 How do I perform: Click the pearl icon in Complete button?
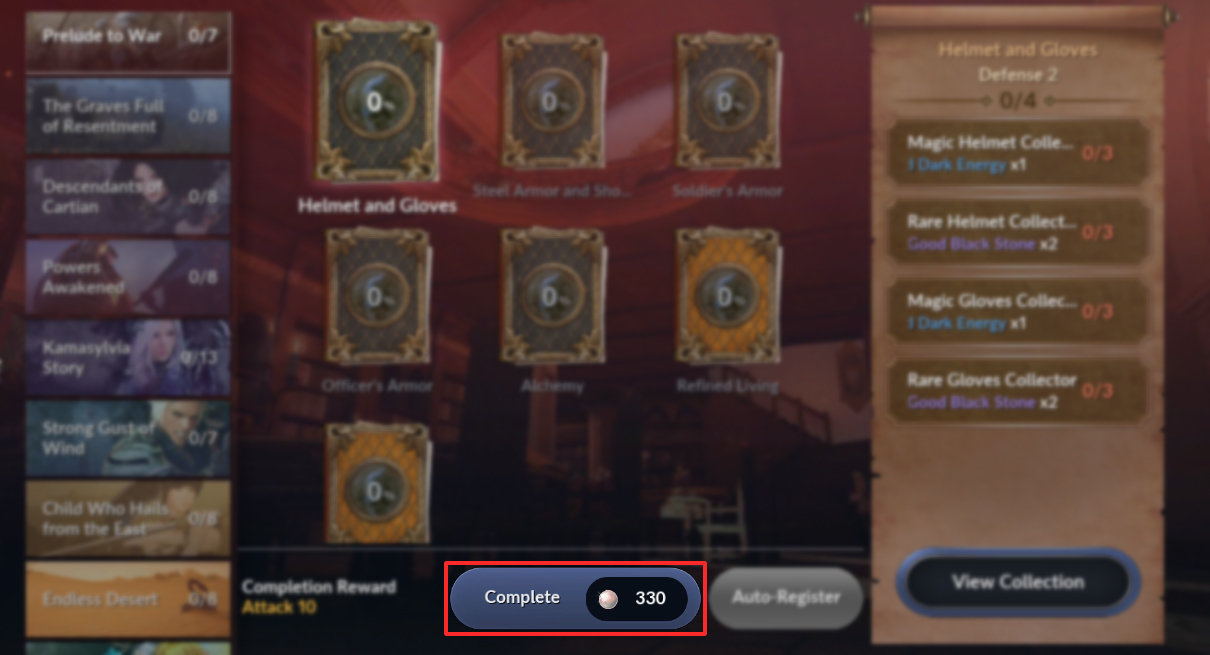click(610, 598)
